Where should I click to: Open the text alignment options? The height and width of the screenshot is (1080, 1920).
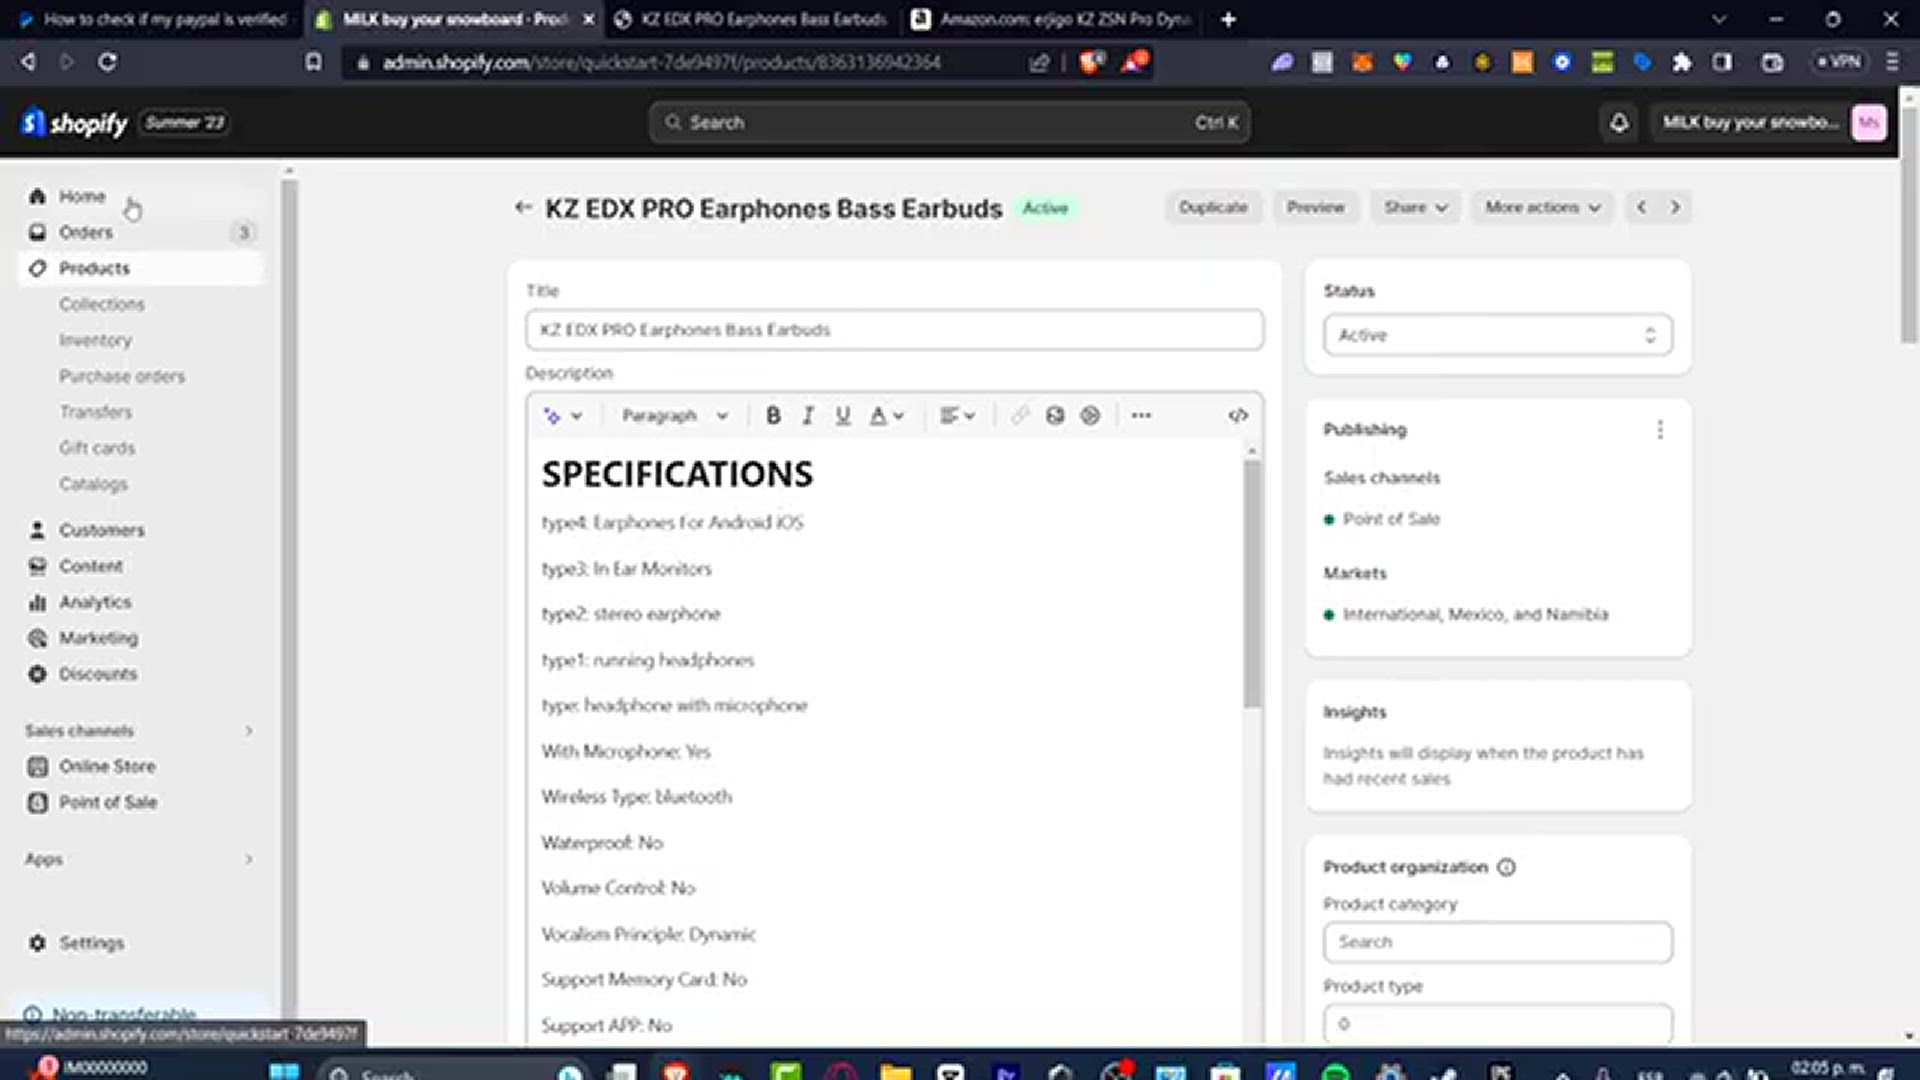(957, 416)
